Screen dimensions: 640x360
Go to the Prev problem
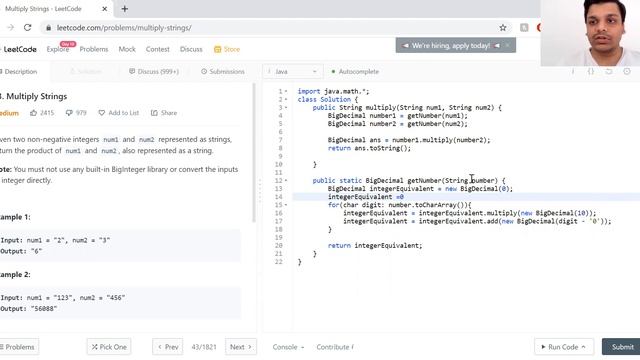(168, 347)
